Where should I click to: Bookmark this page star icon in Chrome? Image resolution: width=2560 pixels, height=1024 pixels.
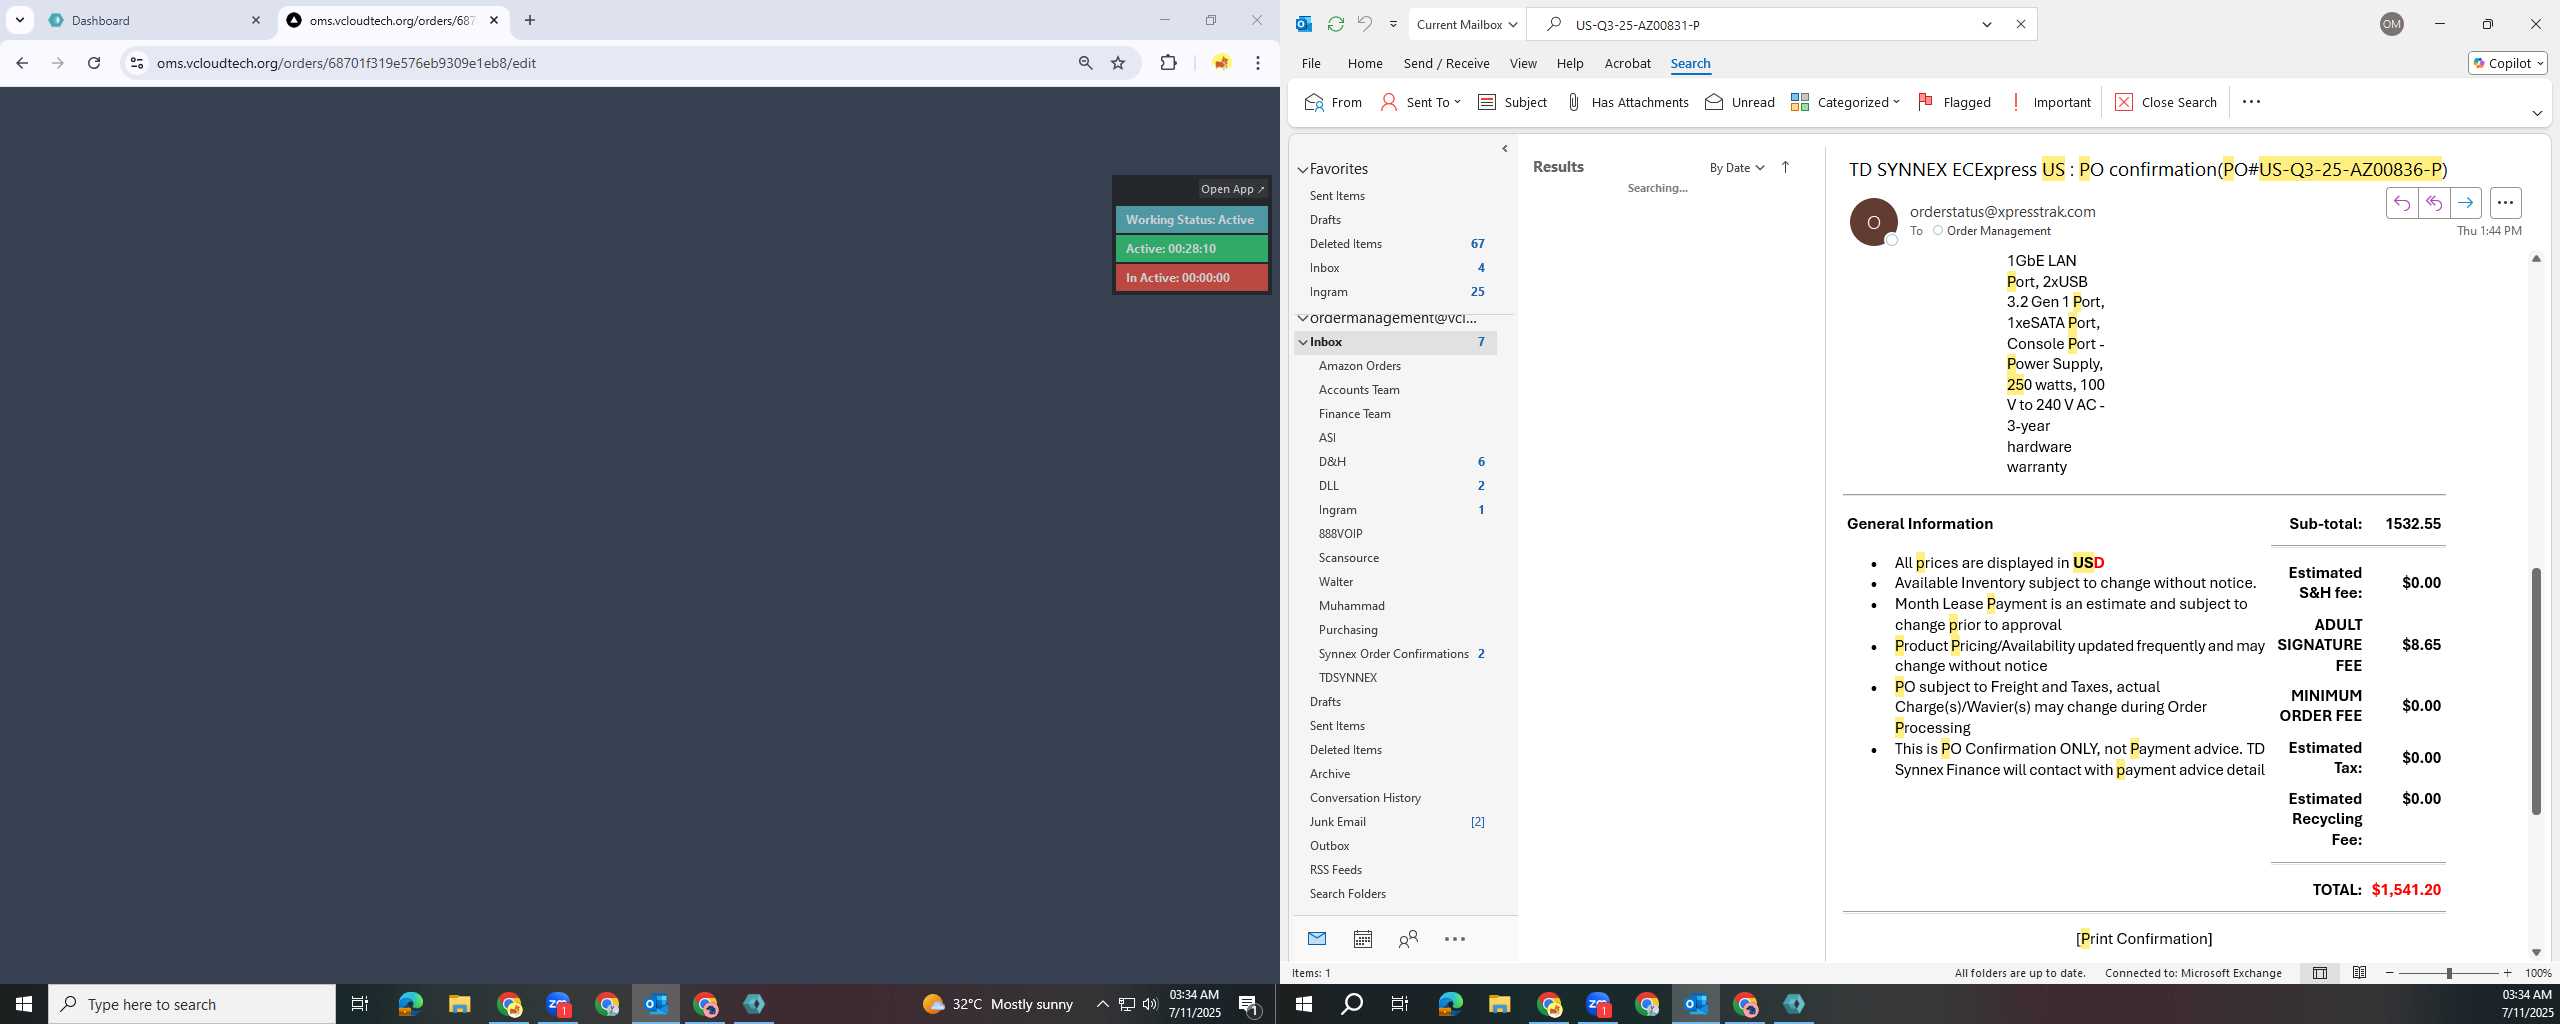pos(1118,63)
